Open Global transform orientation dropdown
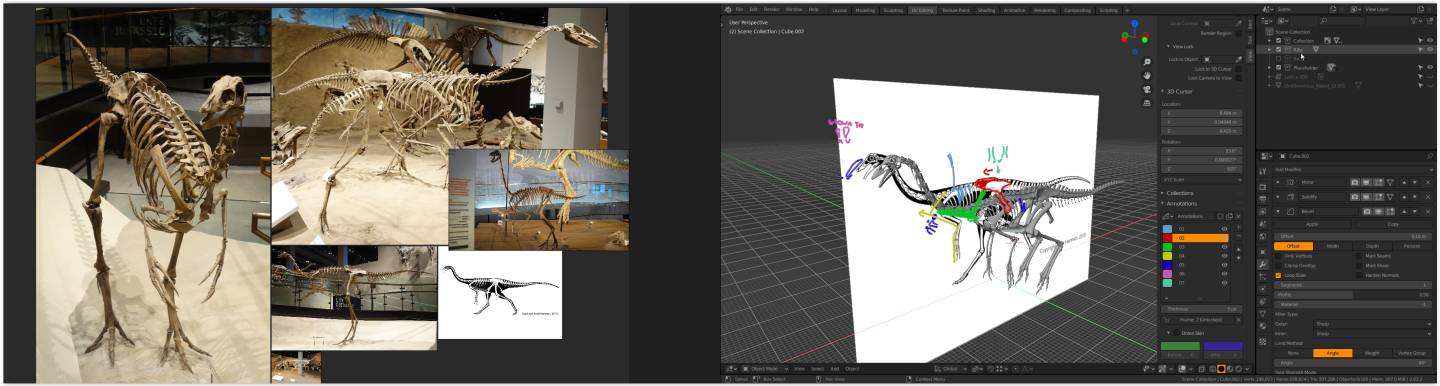 tap(952, 369)
